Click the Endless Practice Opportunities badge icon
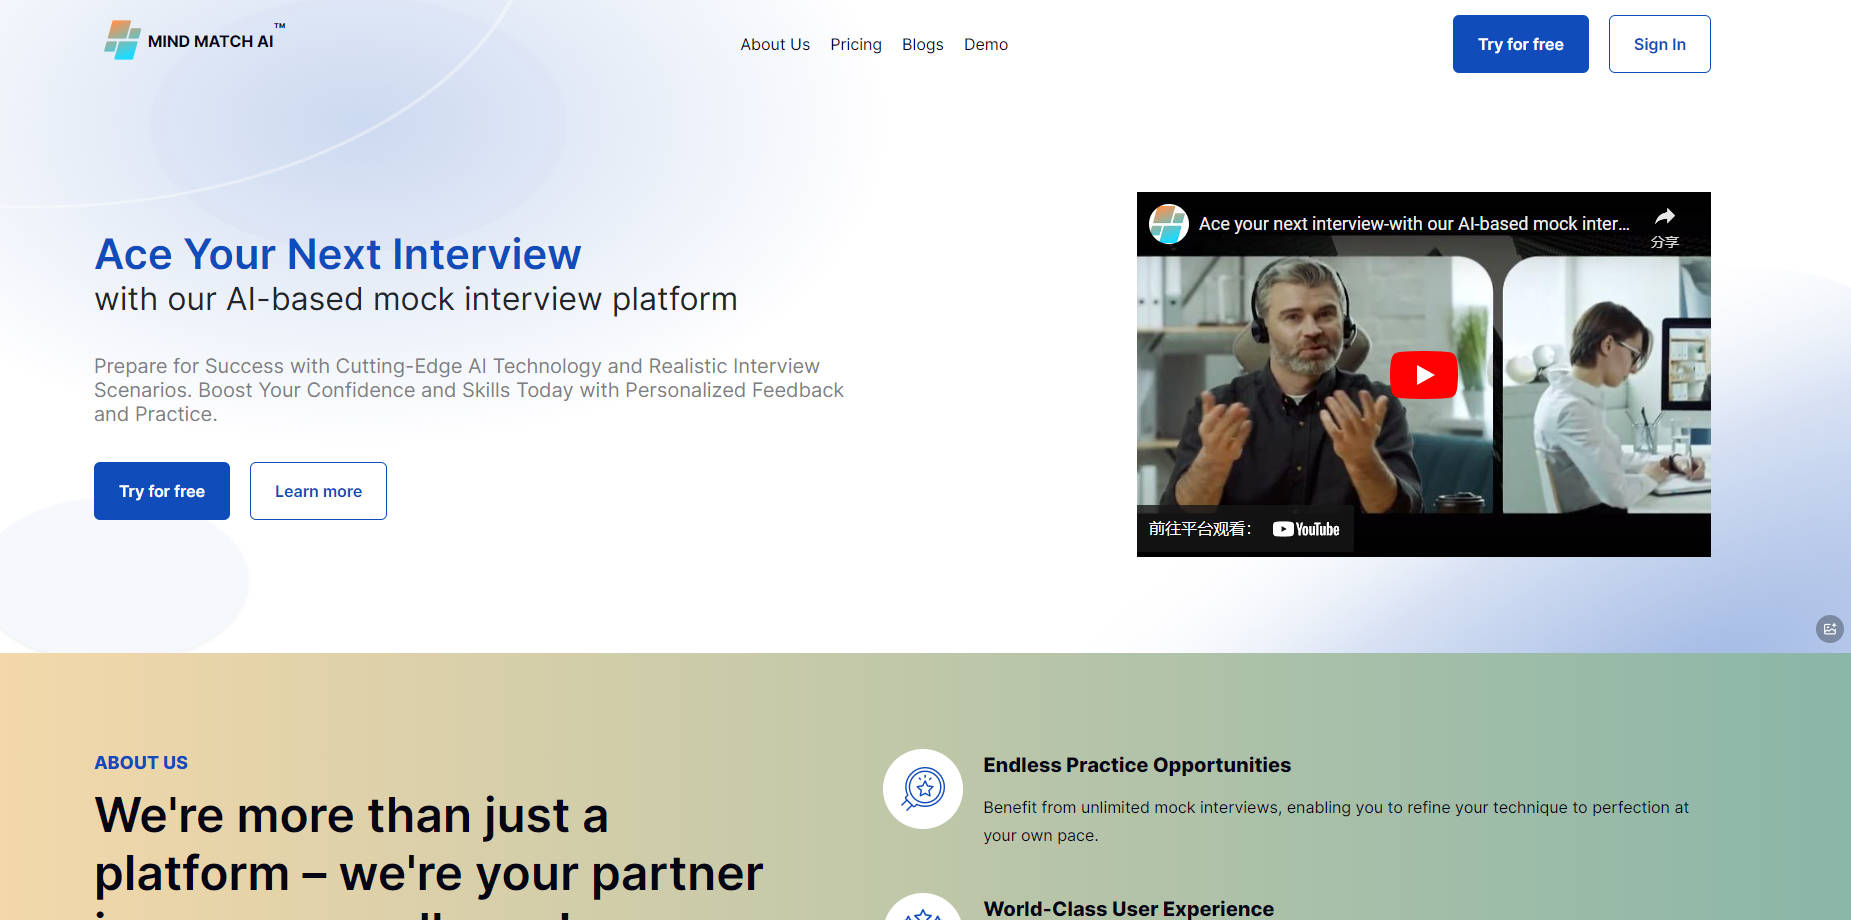This screenshot has width=1851, height=920. [x=923, y=789]
